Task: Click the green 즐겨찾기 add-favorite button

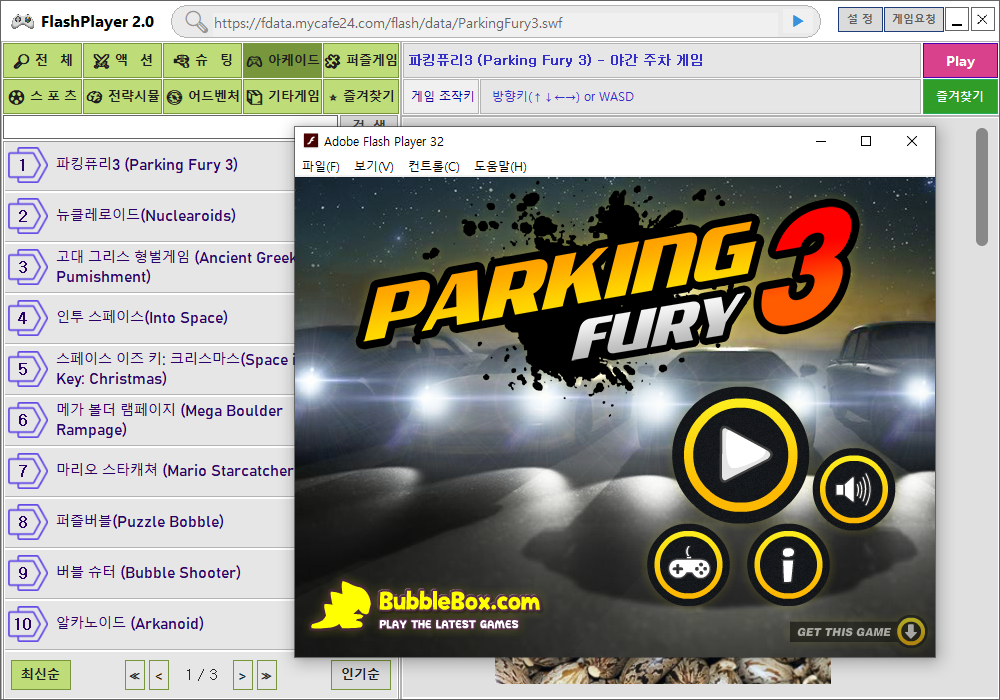Action: tap(960, 96)
